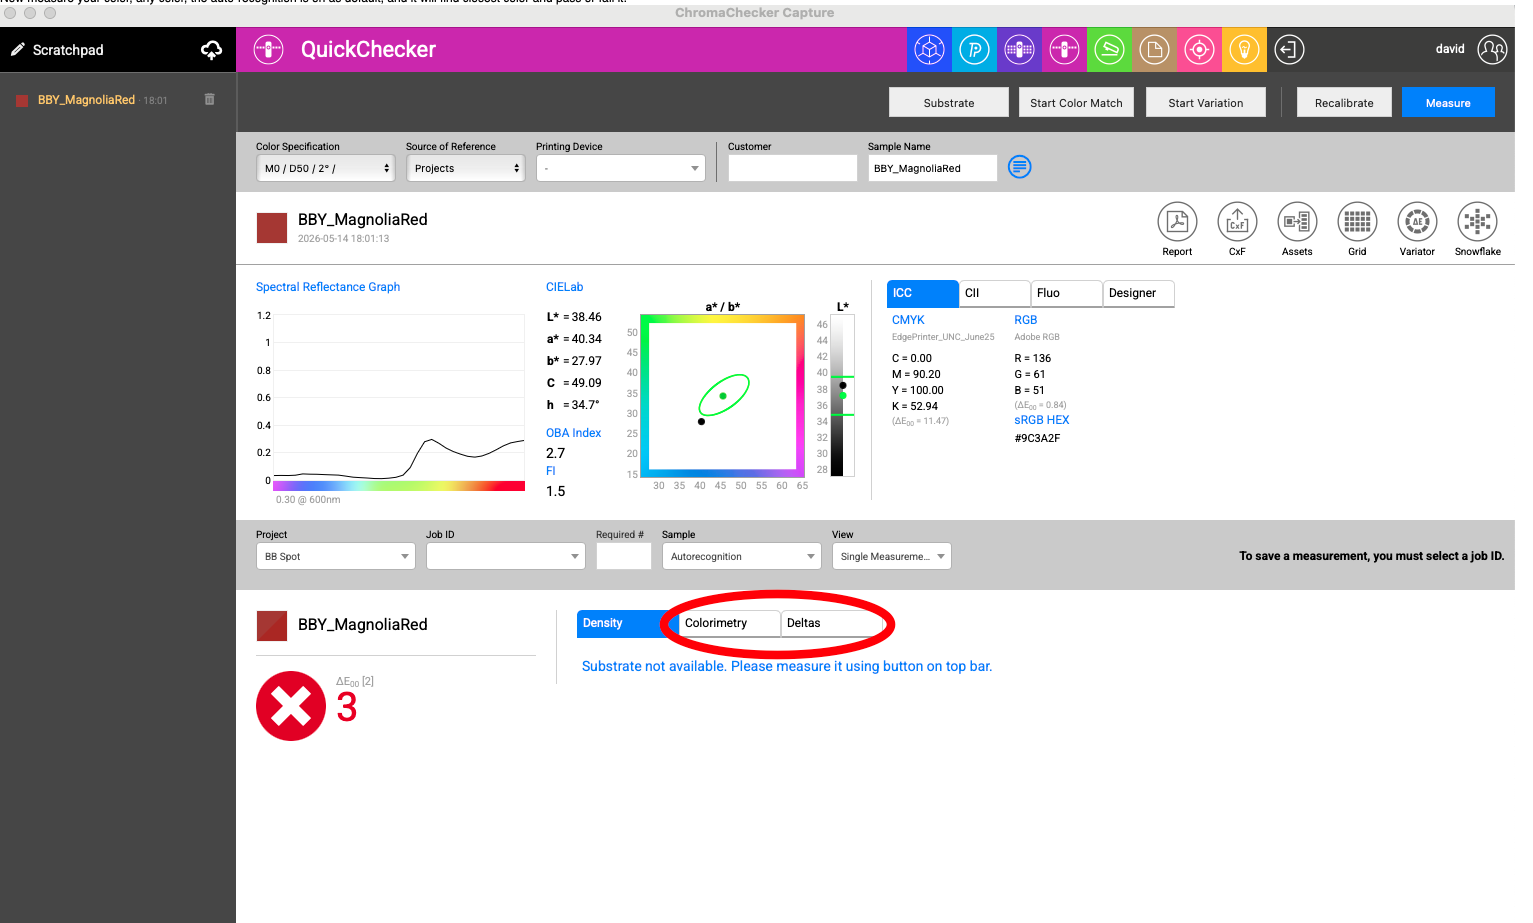The image size is (1533, 923).
Task: Export measurement with the CxF icon
Action: [1237, 221]
